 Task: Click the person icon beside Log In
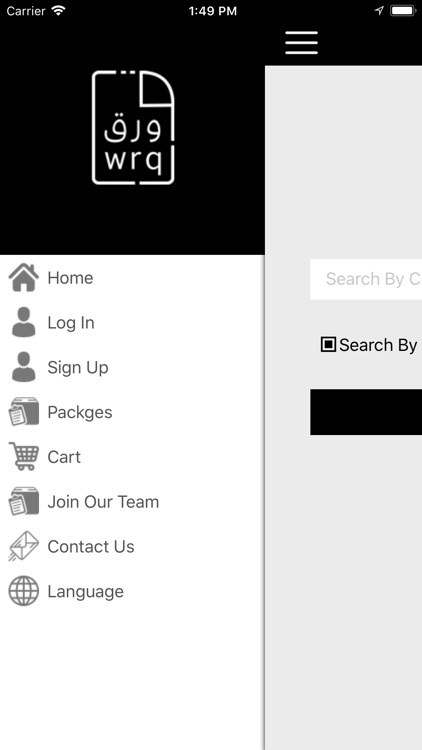pyautogui.click(x=23, y=322)
